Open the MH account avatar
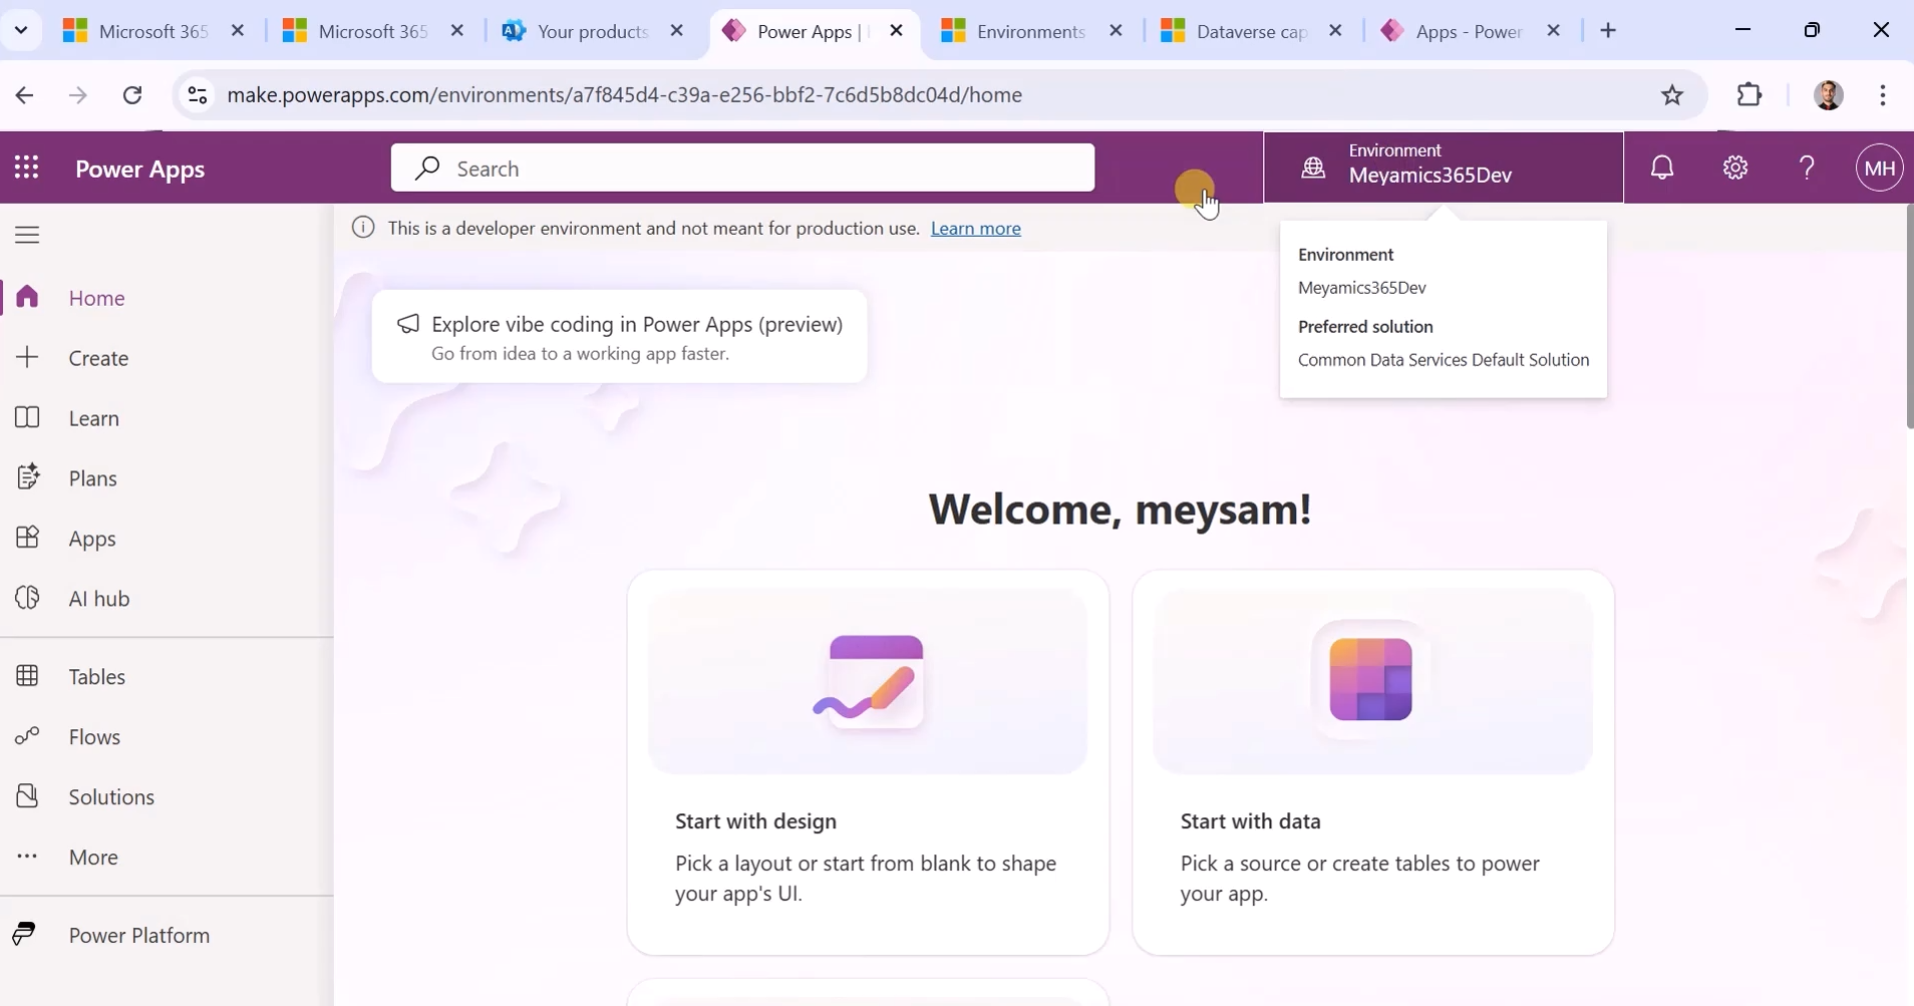This screenshot has width=1914, height=1006. [x=1880, y=168]
